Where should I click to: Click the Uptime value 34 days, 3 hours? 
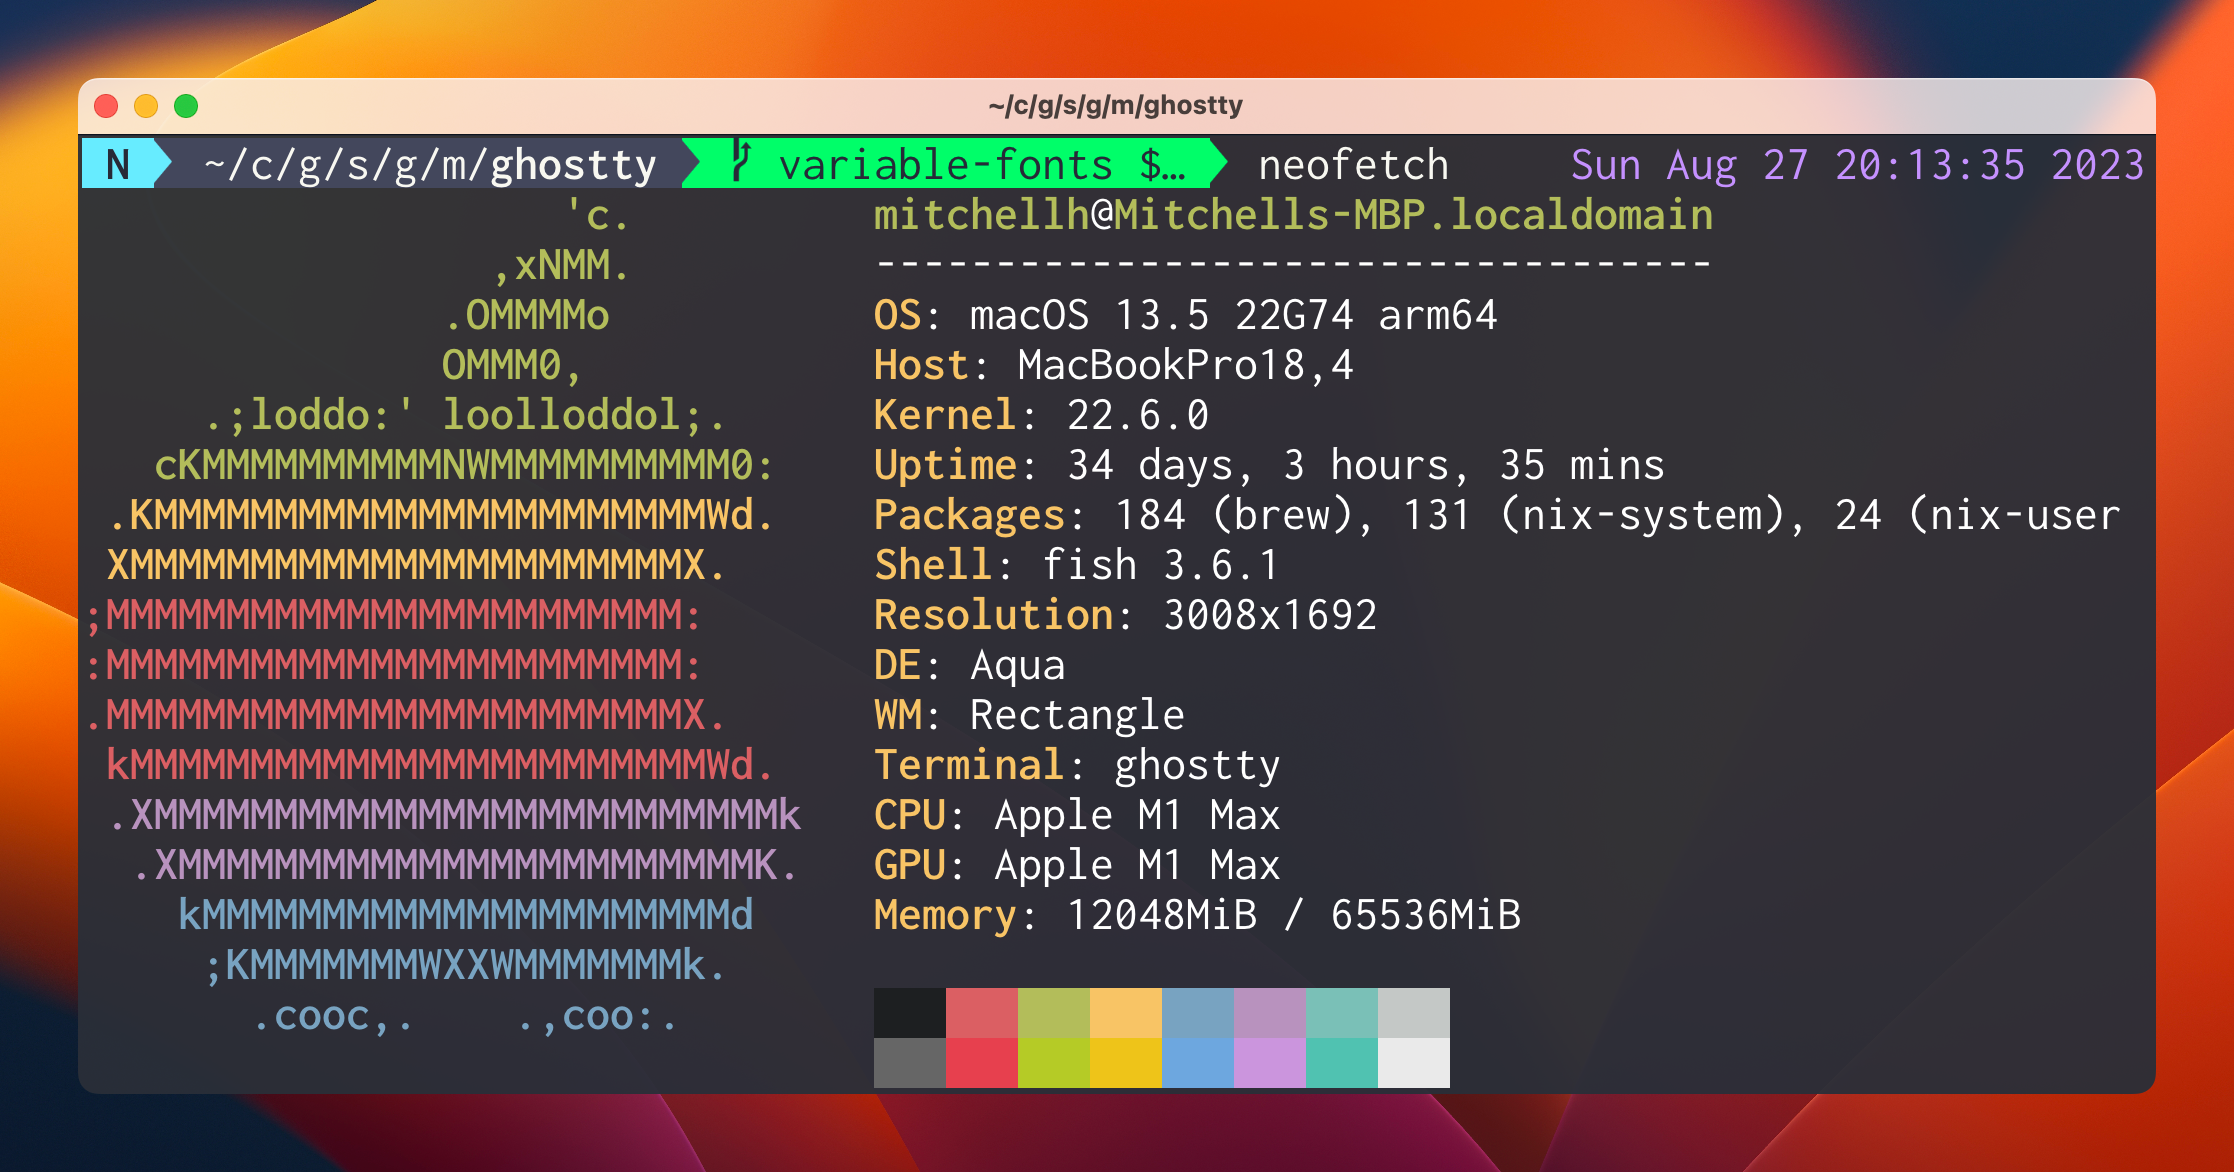tap(1258, 465)
